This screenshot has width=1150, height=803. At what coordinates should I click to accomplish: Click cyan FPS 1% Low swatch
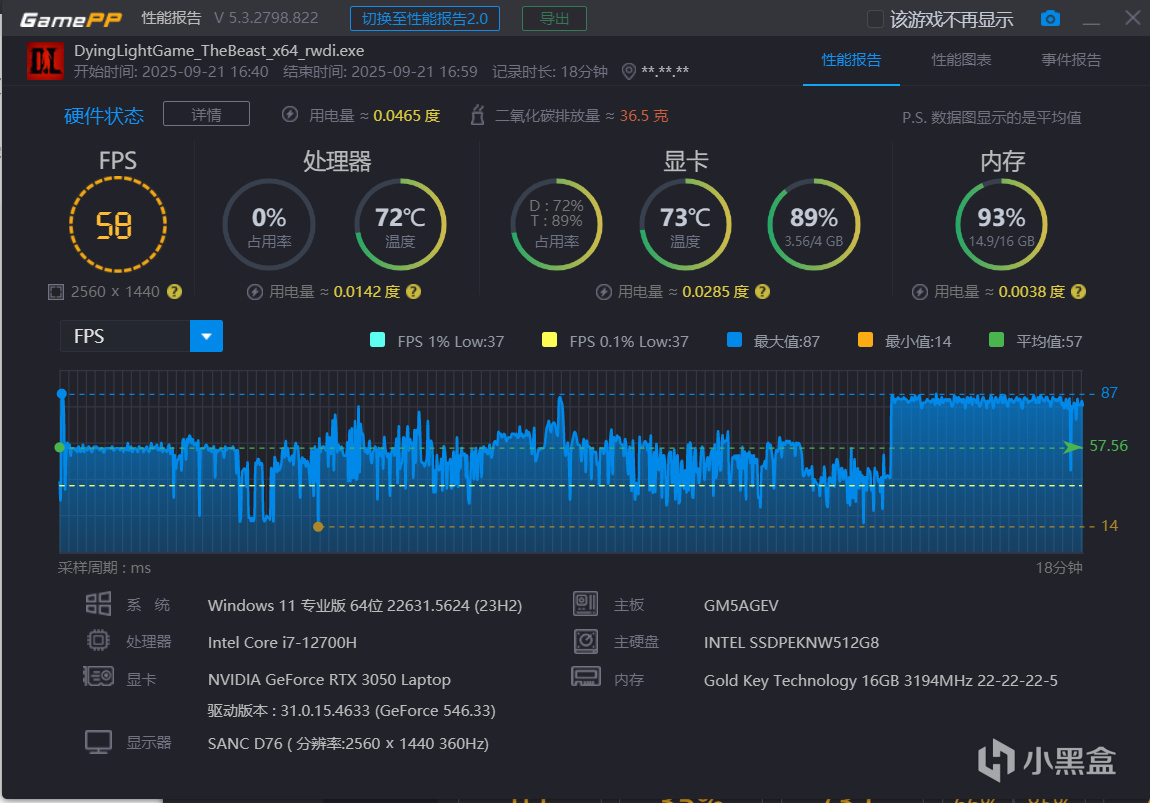point(378,340)
